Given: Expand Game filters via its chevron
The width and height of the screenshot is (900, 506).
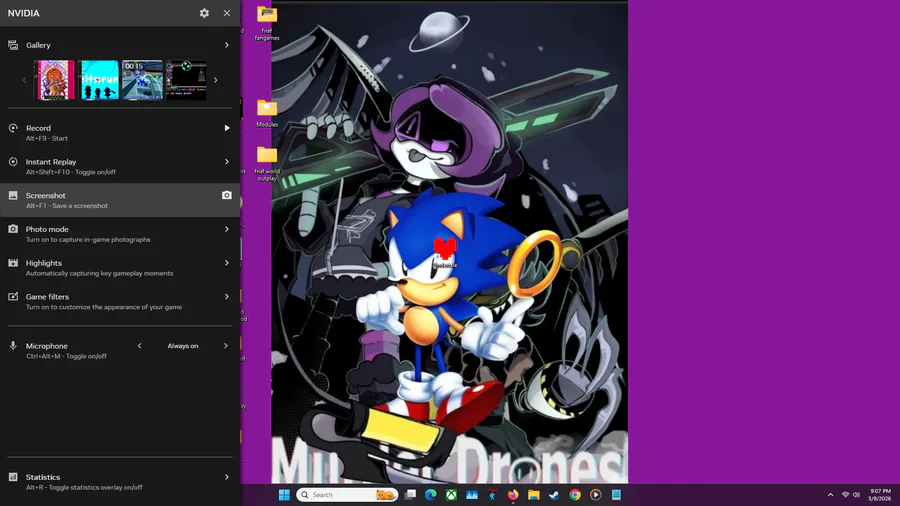Looking at the screenshot, I should point(227,297).
